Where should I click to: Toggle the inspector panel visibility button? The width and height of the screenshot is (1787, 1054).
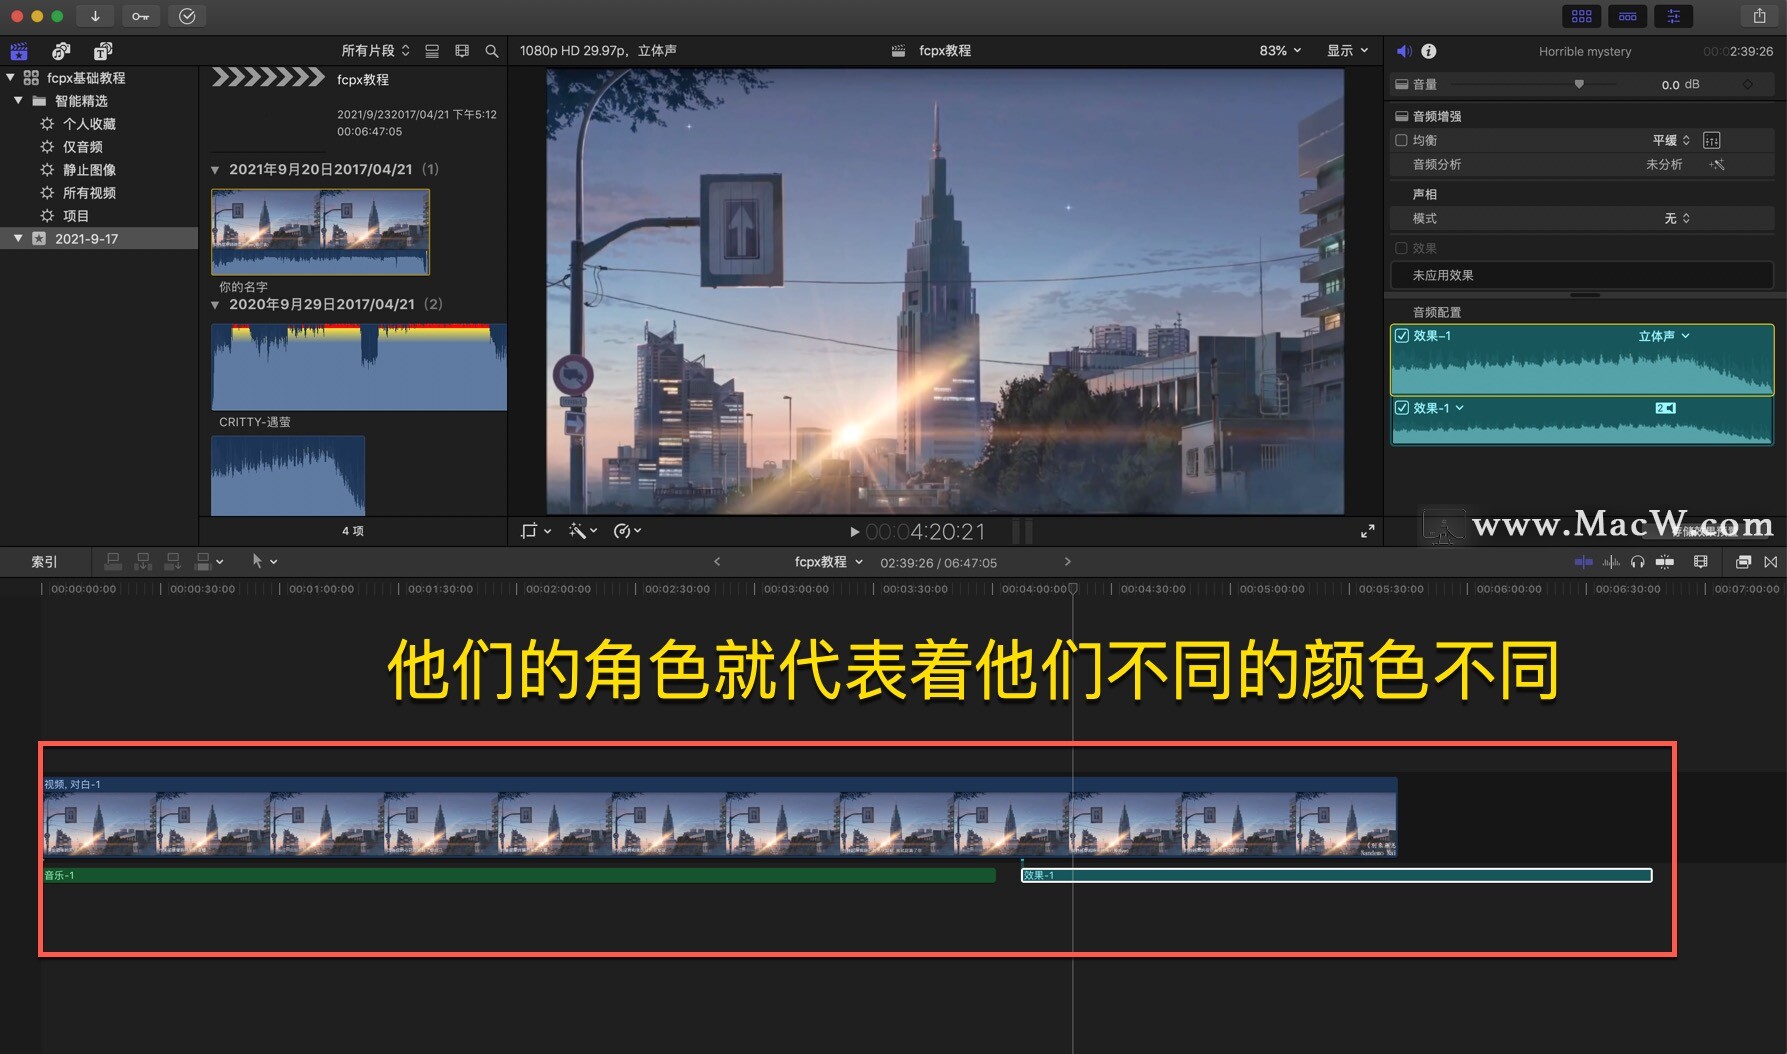click(x=1673, y=16)
